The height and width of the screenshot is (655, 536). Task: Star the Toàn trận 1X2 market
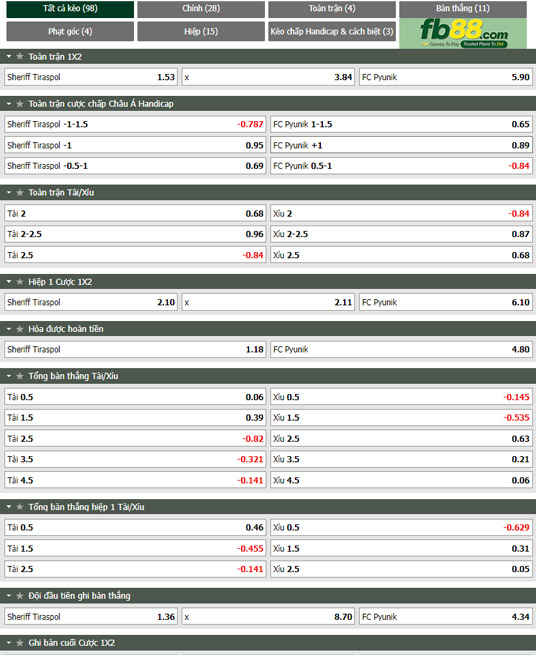(20, 56)
